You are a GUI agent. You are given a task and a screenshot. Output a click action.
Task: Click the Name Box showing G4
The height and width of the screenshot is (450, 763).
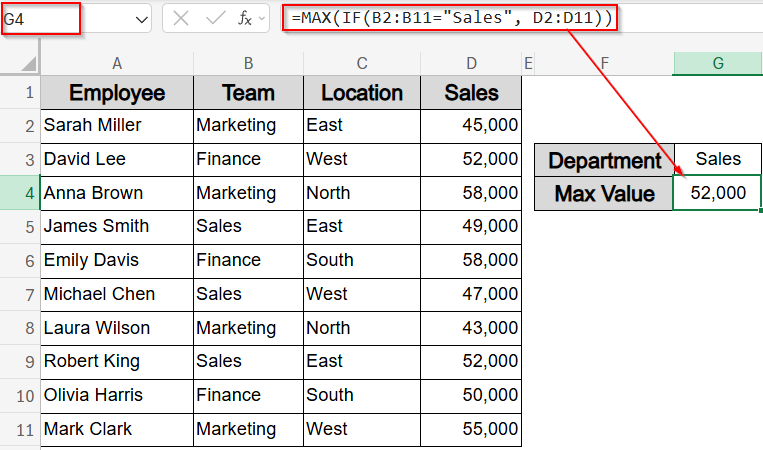click(41, 19)
